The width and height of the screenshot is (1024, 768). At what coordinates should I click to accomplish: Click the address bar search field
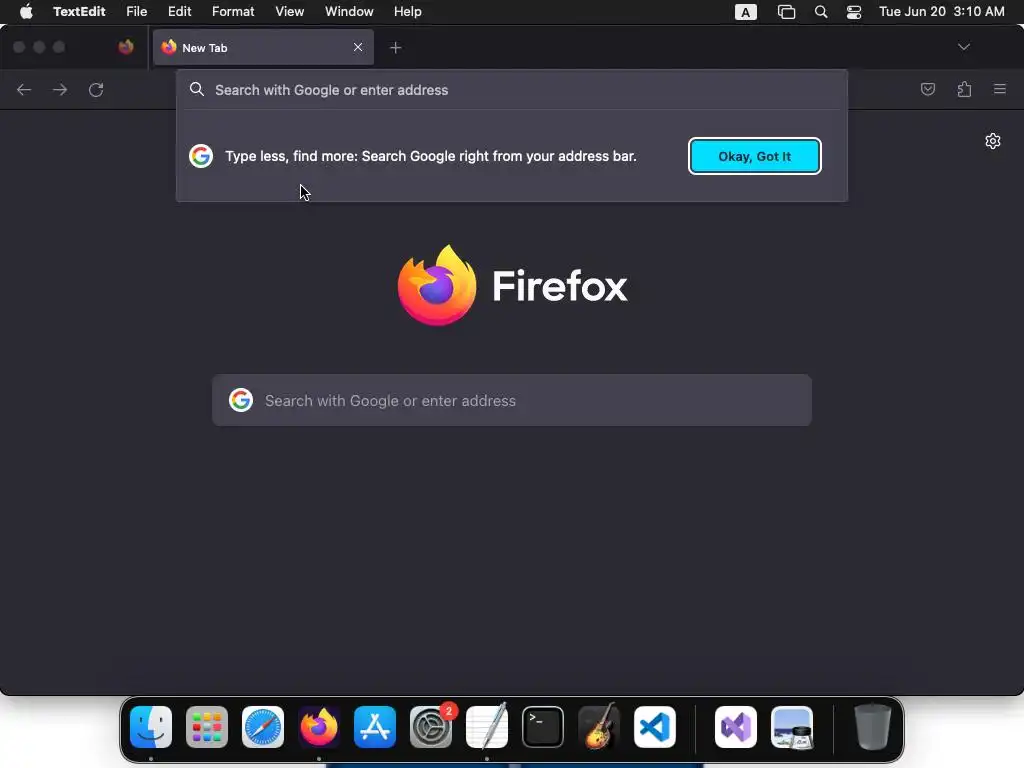512,90
